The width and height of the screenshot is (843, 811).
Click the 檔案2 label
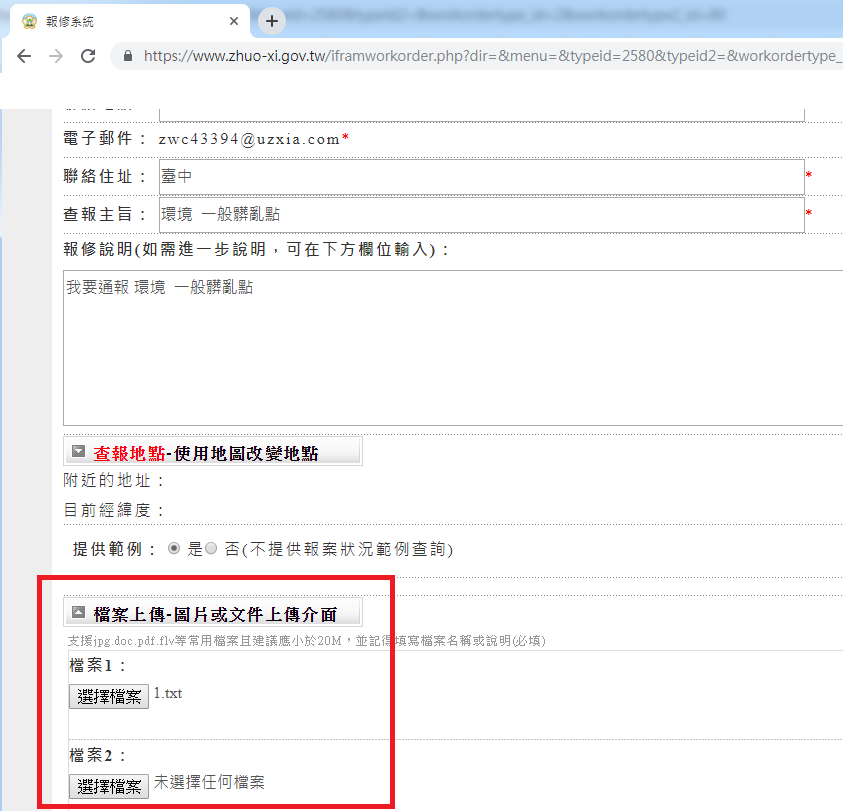click(97, 755)
